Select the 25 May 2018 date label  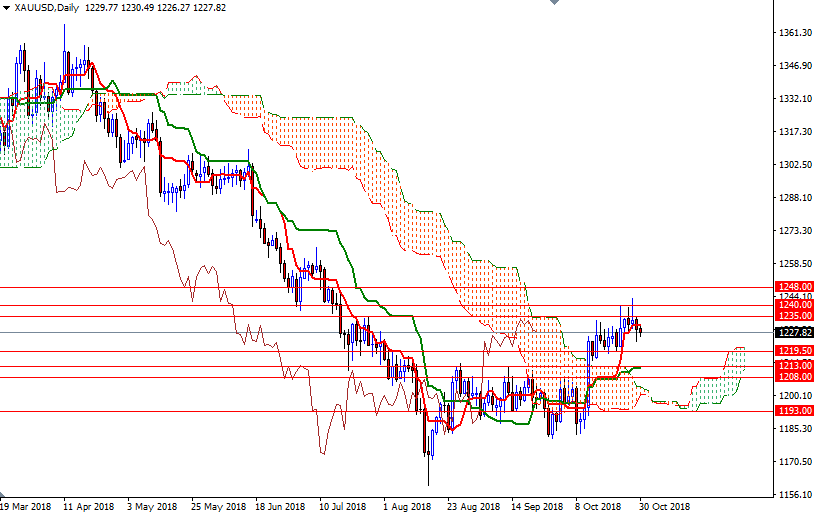218,506
